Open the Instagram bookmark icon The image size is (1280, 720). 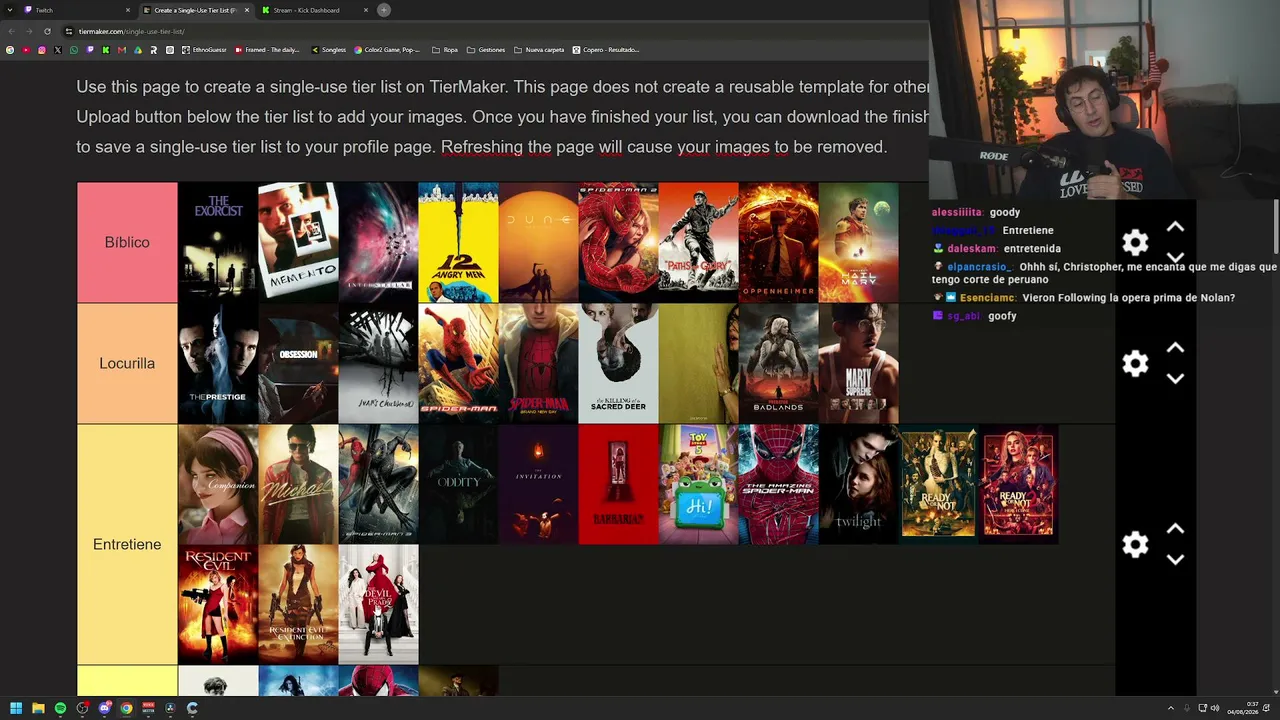click(42, 50)
